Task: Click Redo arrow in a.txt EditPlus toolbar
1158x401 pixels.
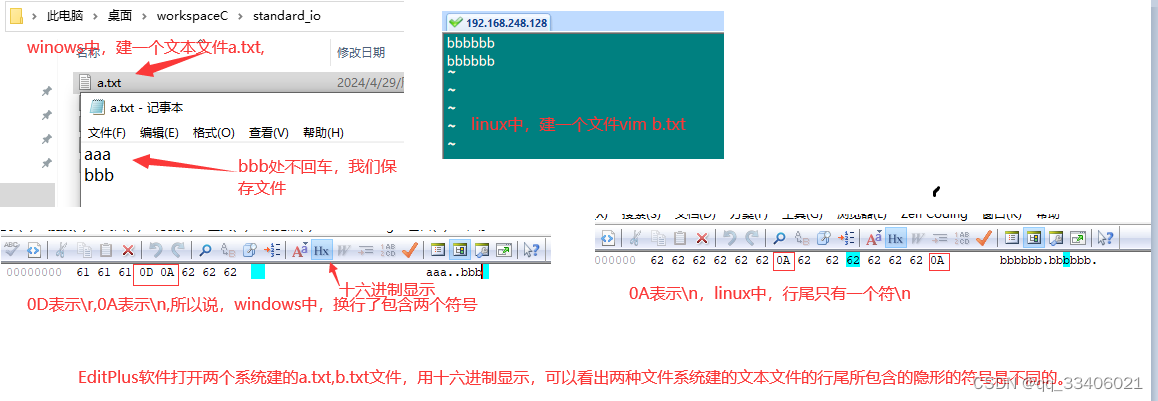Action: [x=178, y=250]
